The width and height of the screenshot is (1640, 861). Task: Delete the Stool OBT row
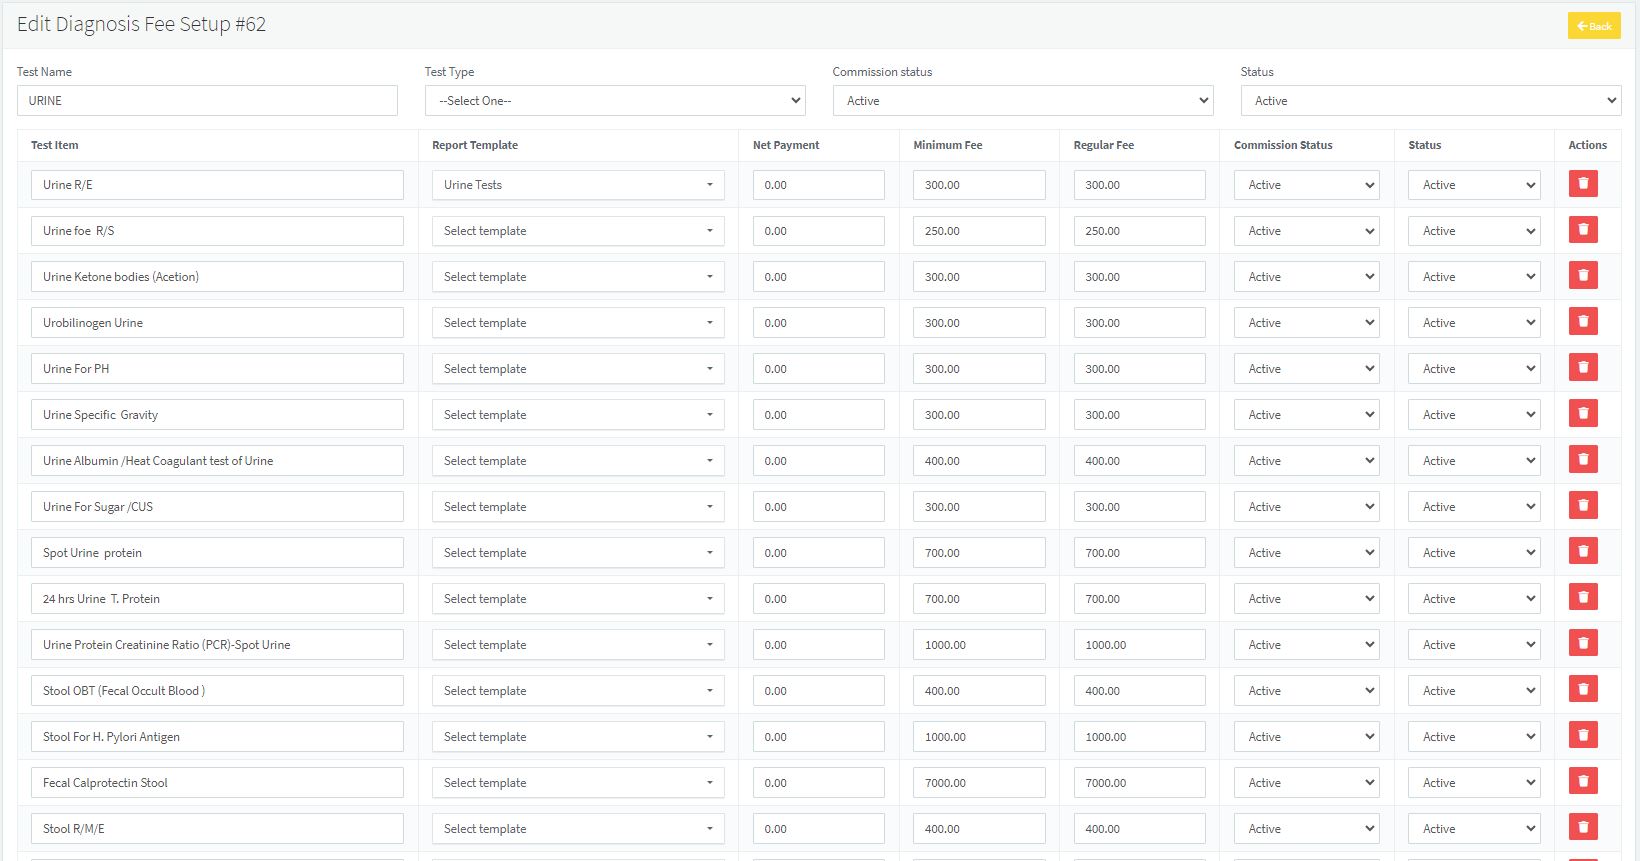pos(1582,690)
